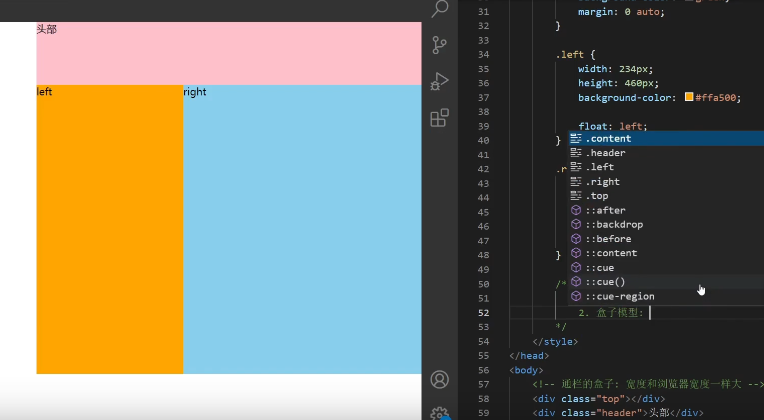Click the 通栏的盒子 HTML comment
This screenshot has height=420, width=764.
648,384
